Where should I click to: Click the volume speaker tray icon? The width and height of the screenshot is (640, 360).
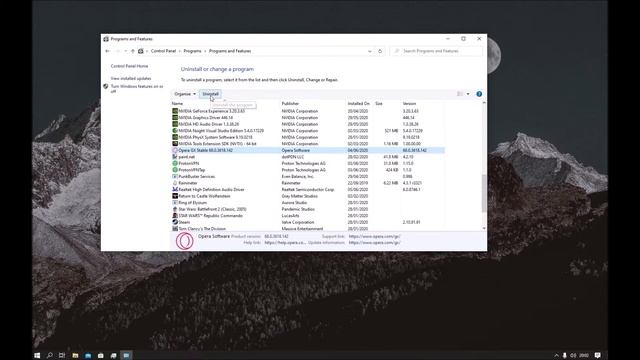click(x=573, y=356)
